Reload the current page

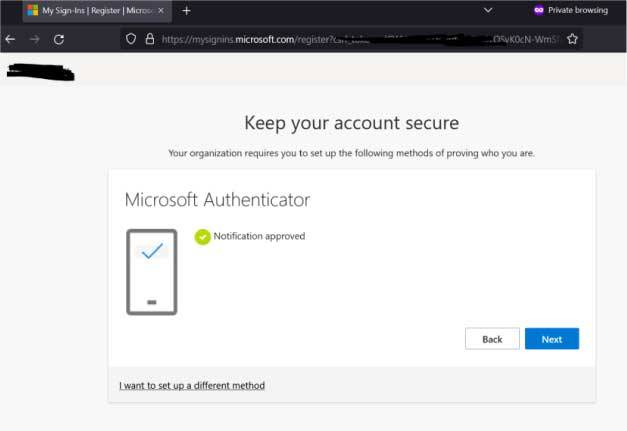click(59, 39)
